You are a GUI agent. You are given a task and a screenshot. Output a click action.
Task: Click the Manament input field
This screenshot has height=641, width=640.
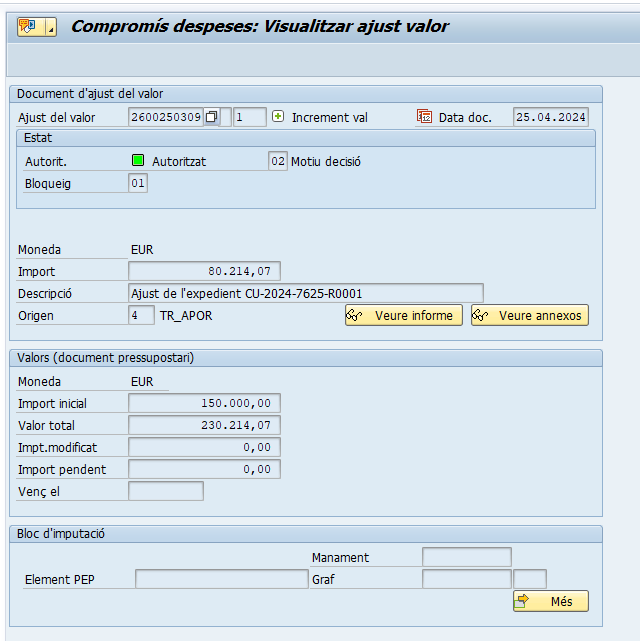click(466, 557)
